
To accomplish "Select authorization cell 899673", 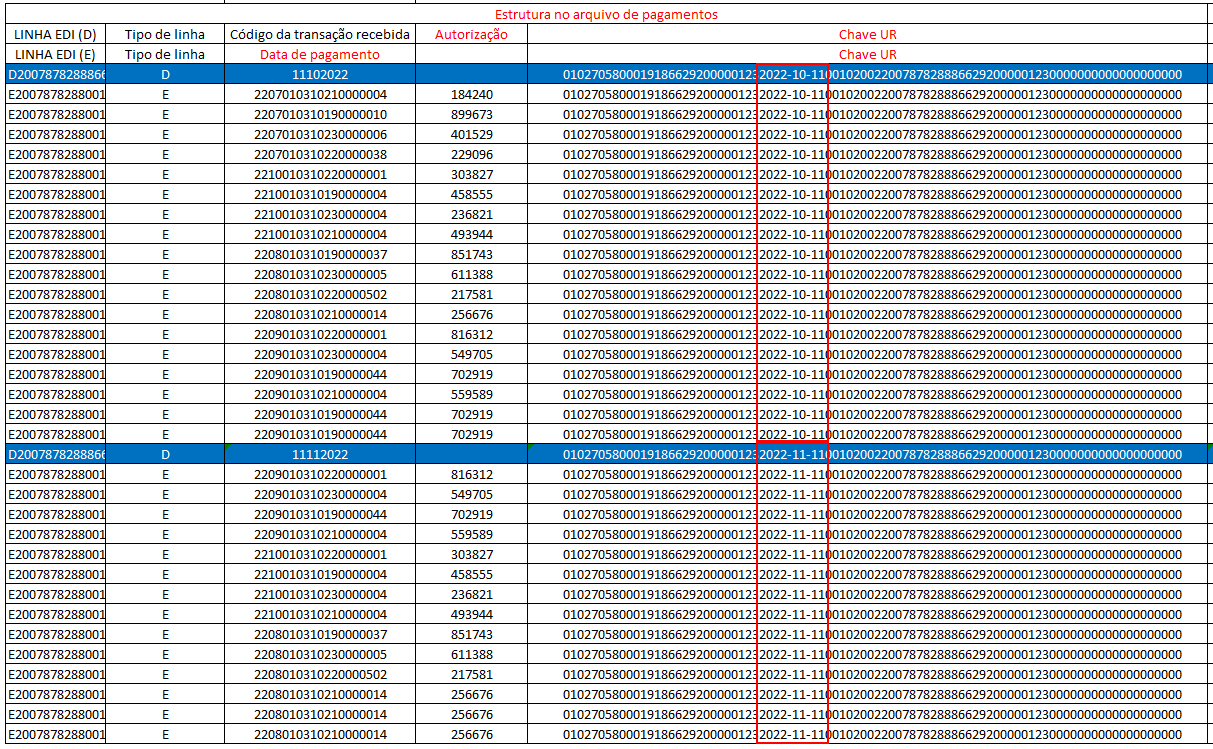I will 471,114.
